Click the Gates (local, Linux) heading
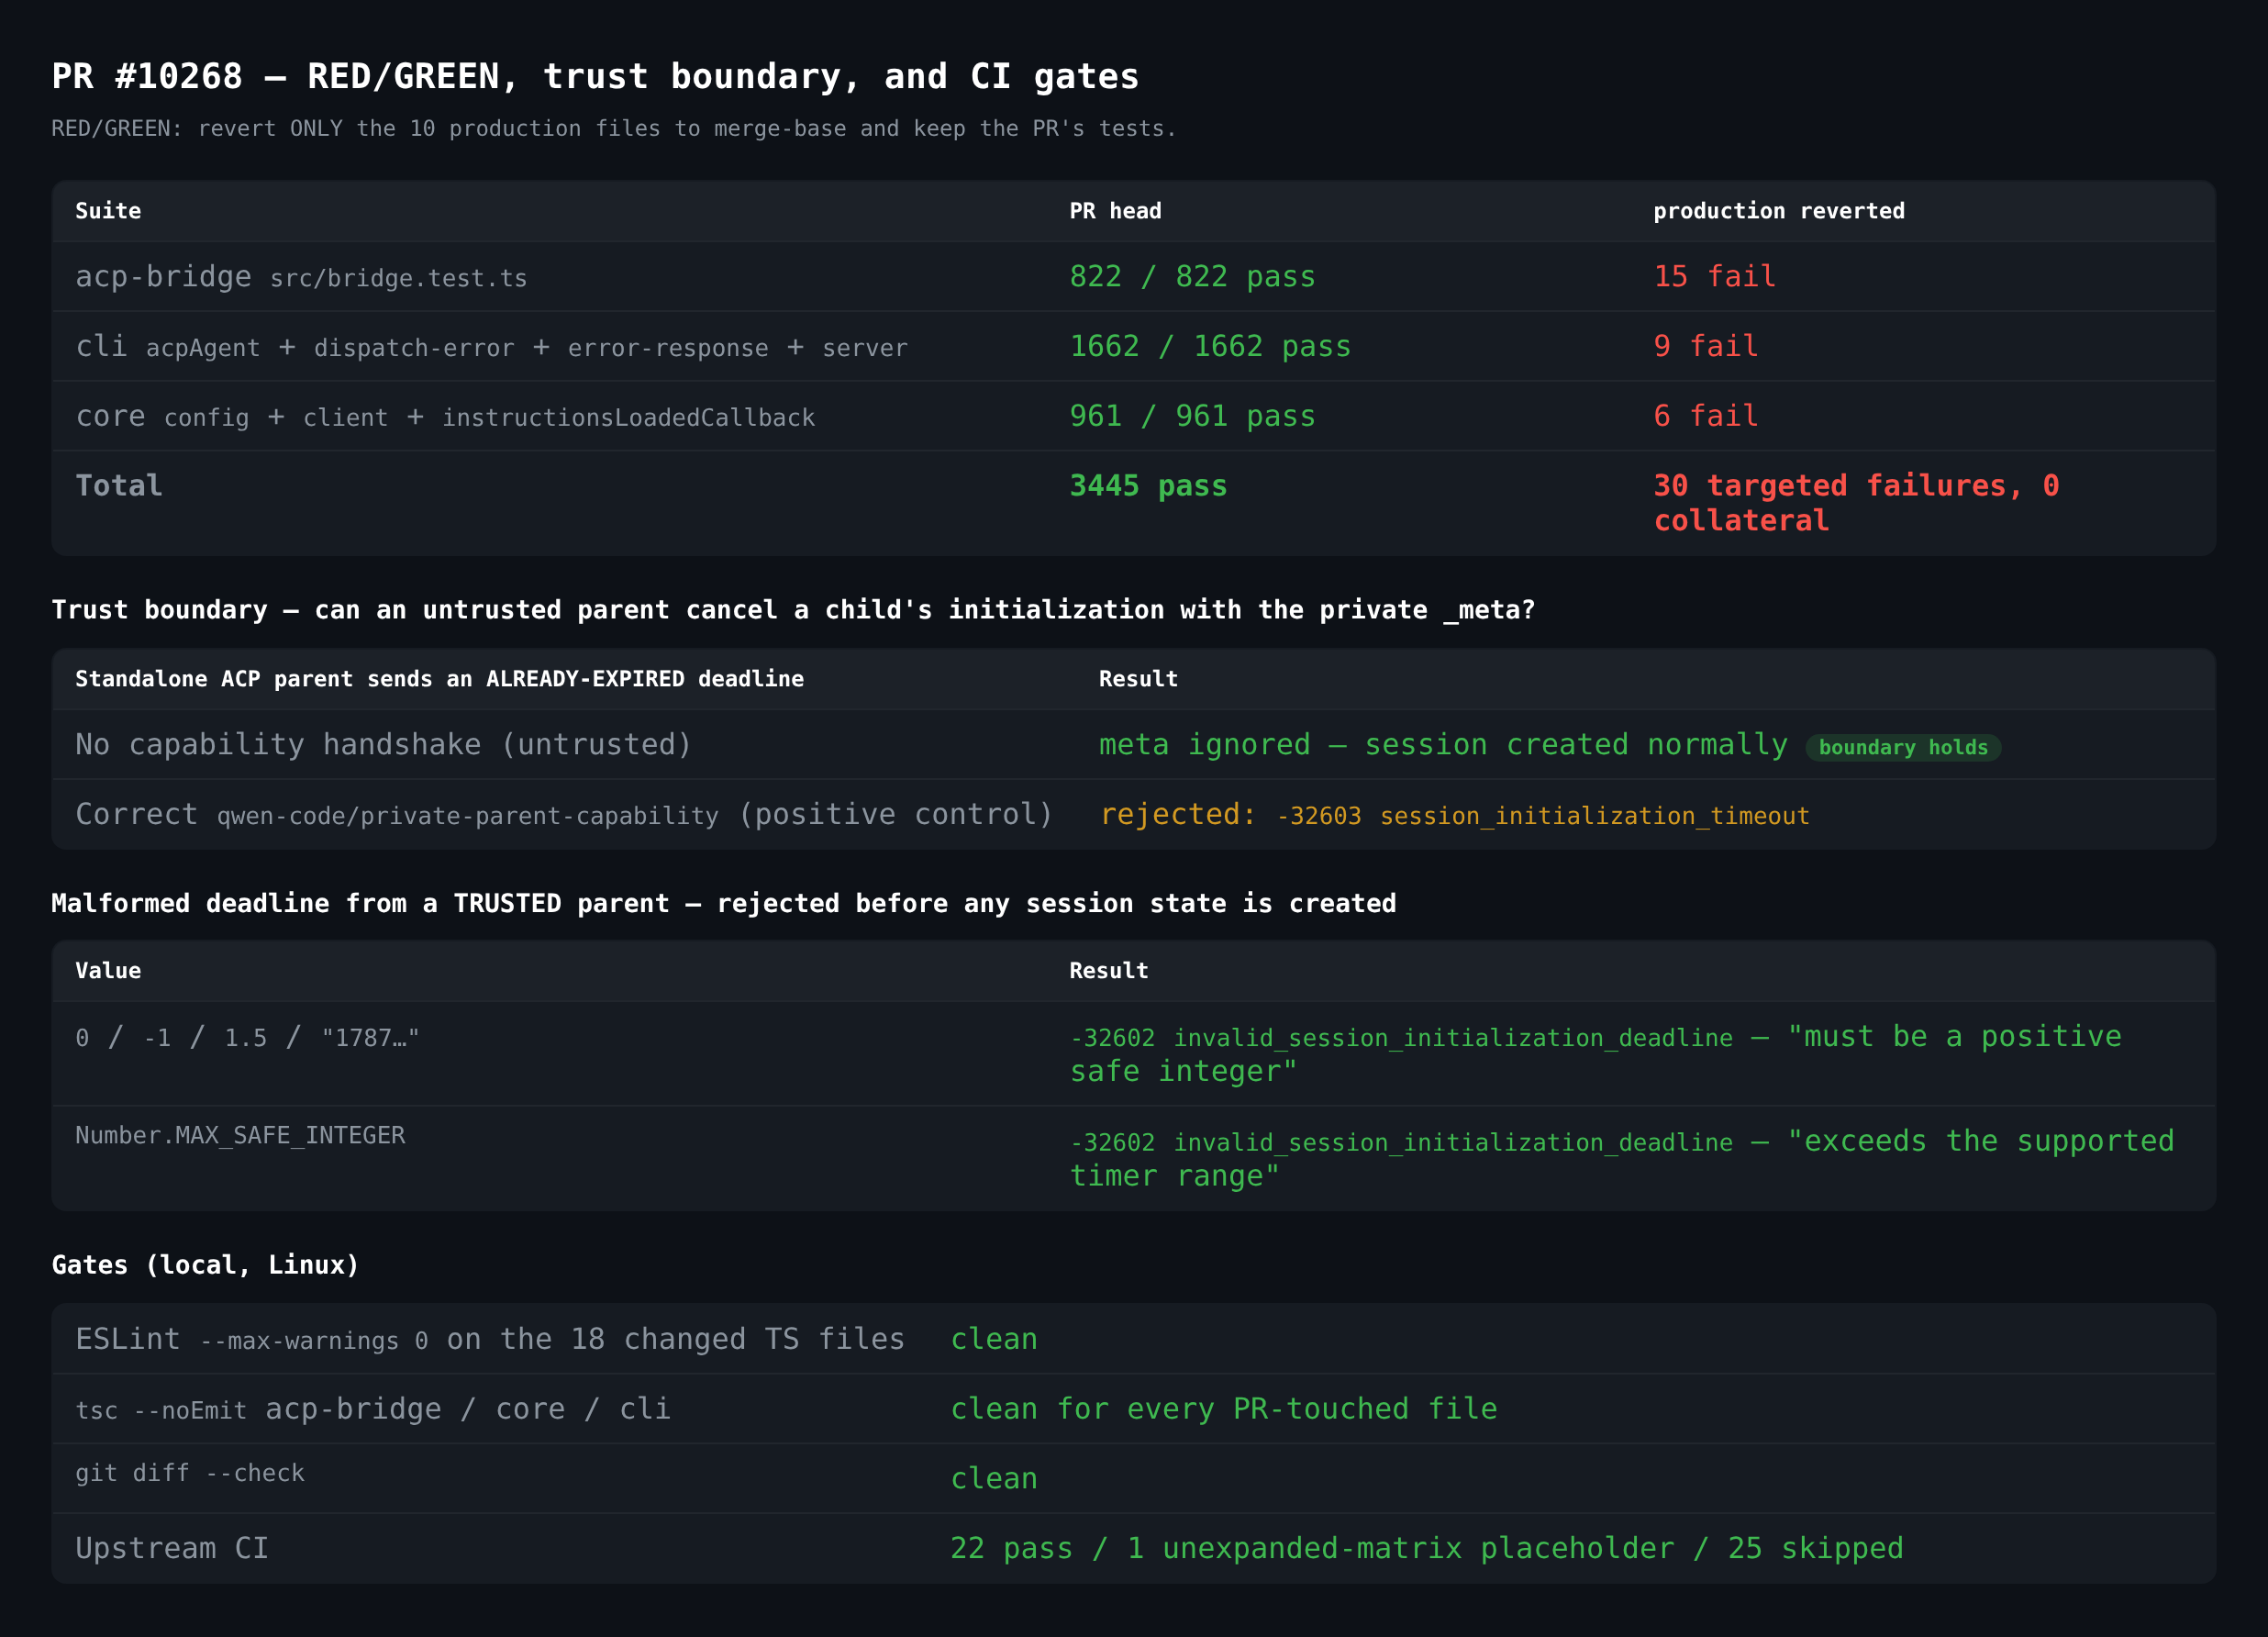This screenshot has width=2268, height=1637. [x=205, y=1265]
